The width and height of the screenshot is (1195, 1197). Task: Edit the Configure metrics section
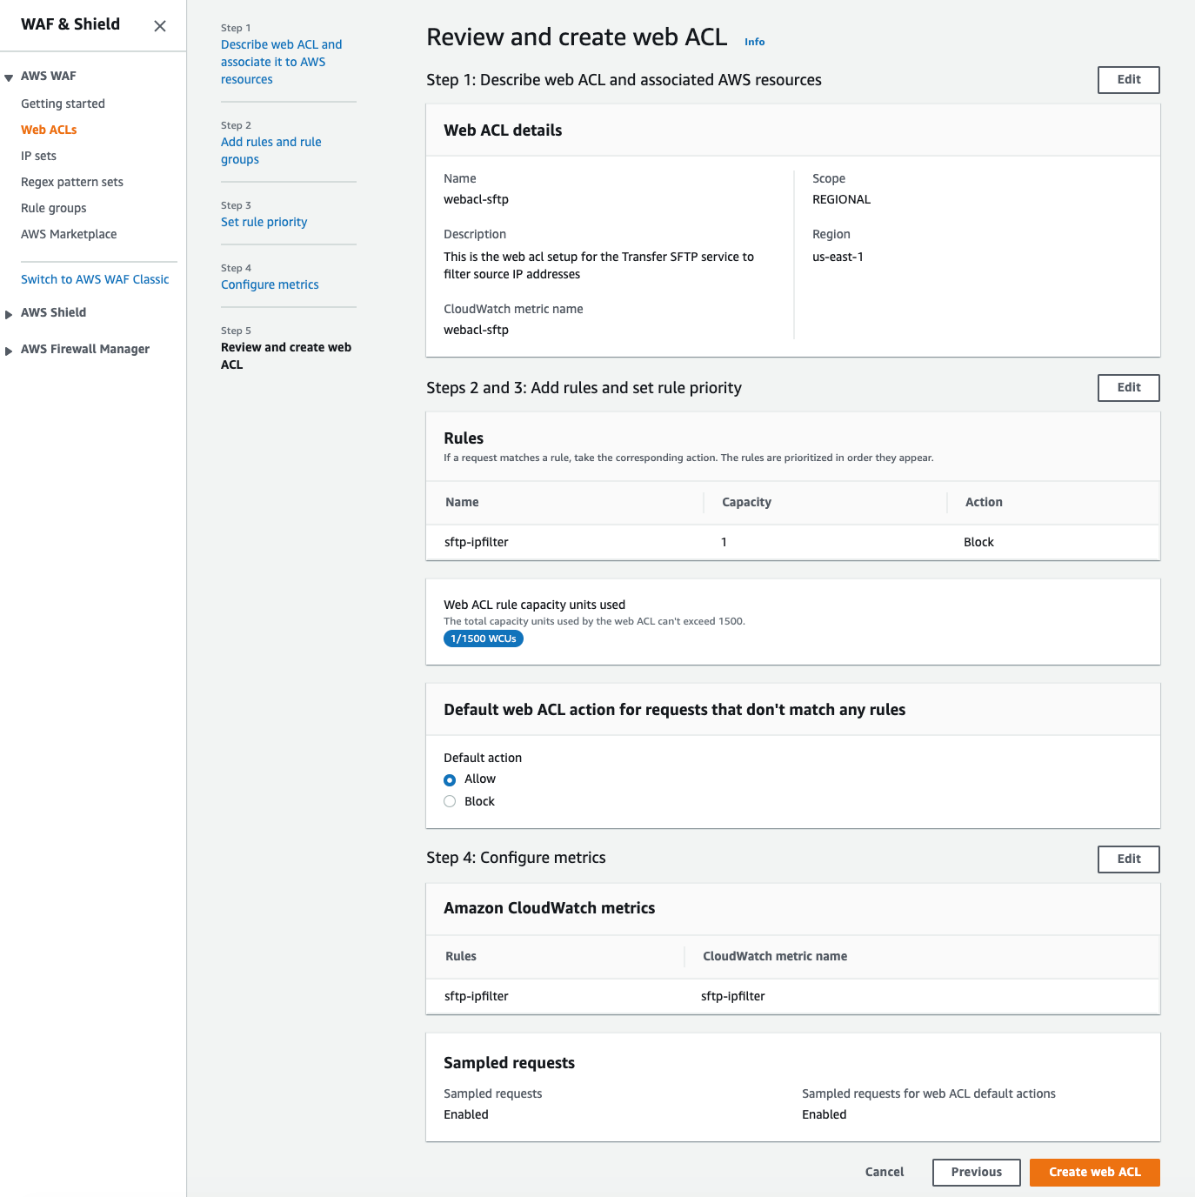coord(1128,858)
